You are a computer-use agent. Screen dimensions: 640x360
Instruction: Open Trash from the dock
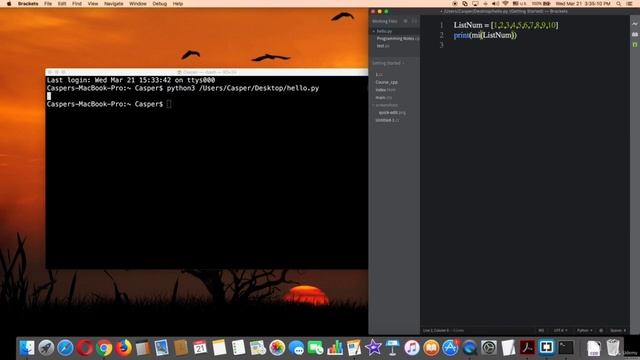tap(613, 348)
